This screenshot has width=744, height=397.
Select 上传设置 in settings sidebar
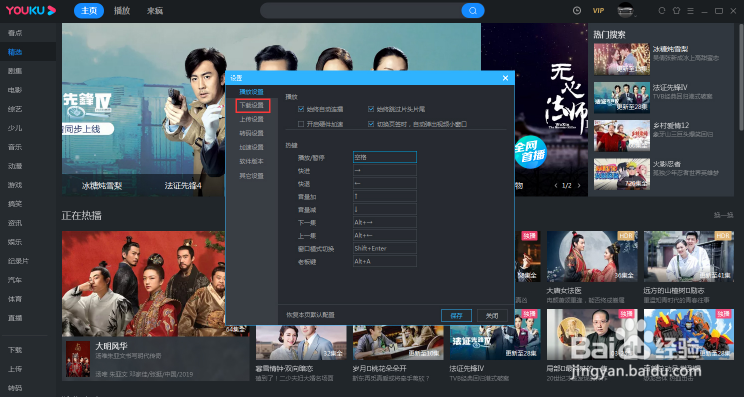pyautogui.click(x=251, y=119)
